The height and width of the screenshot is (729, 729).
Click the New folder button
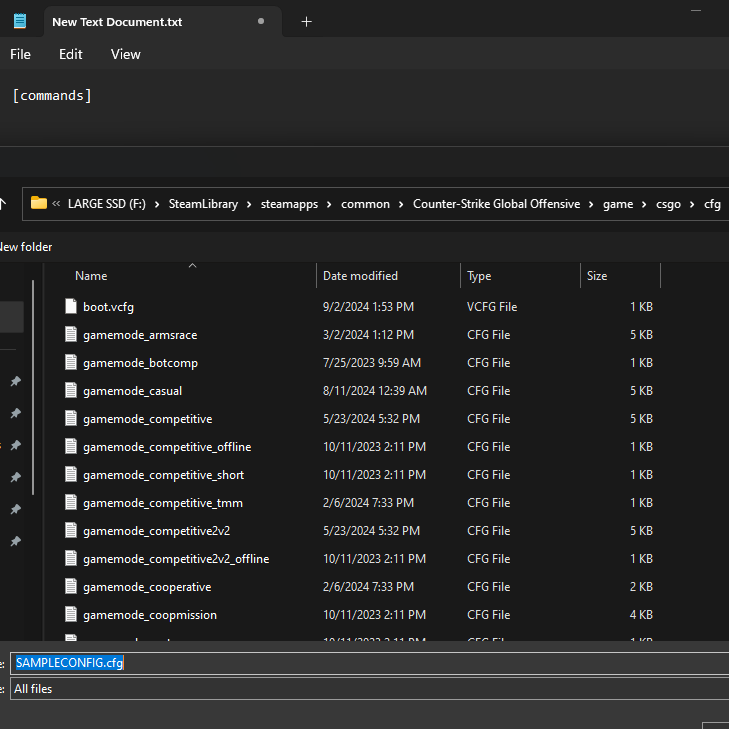26,247
